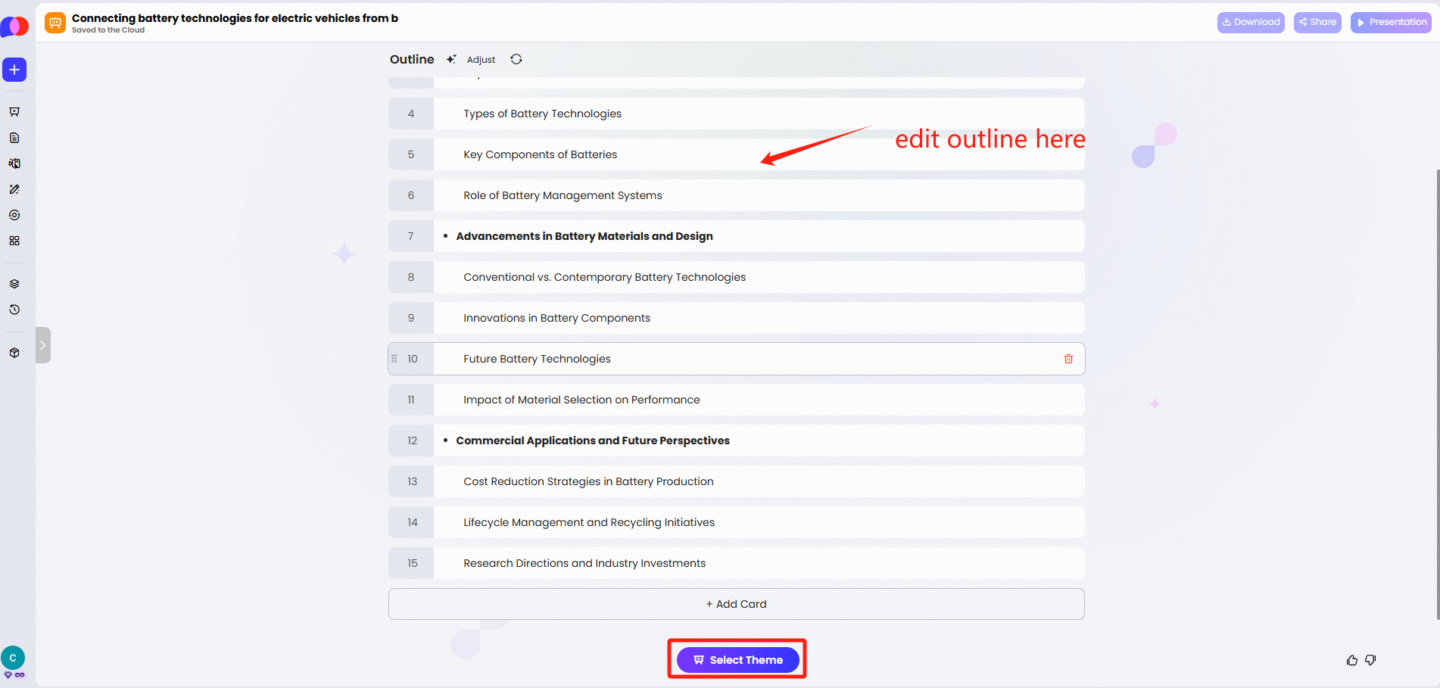
Task: Open the stacked layers icon in sidebar
Action: click(14, 284)
